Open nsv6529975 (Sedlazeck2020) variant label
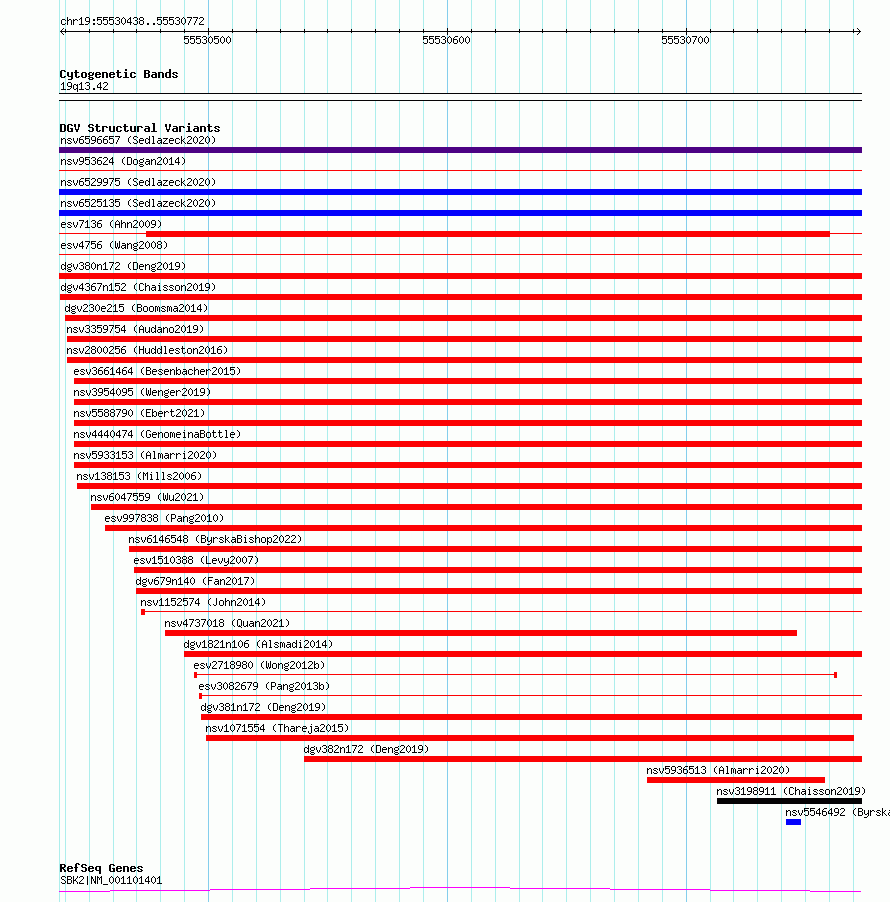This screenshot has width=890, height=902. pos(138,182)
